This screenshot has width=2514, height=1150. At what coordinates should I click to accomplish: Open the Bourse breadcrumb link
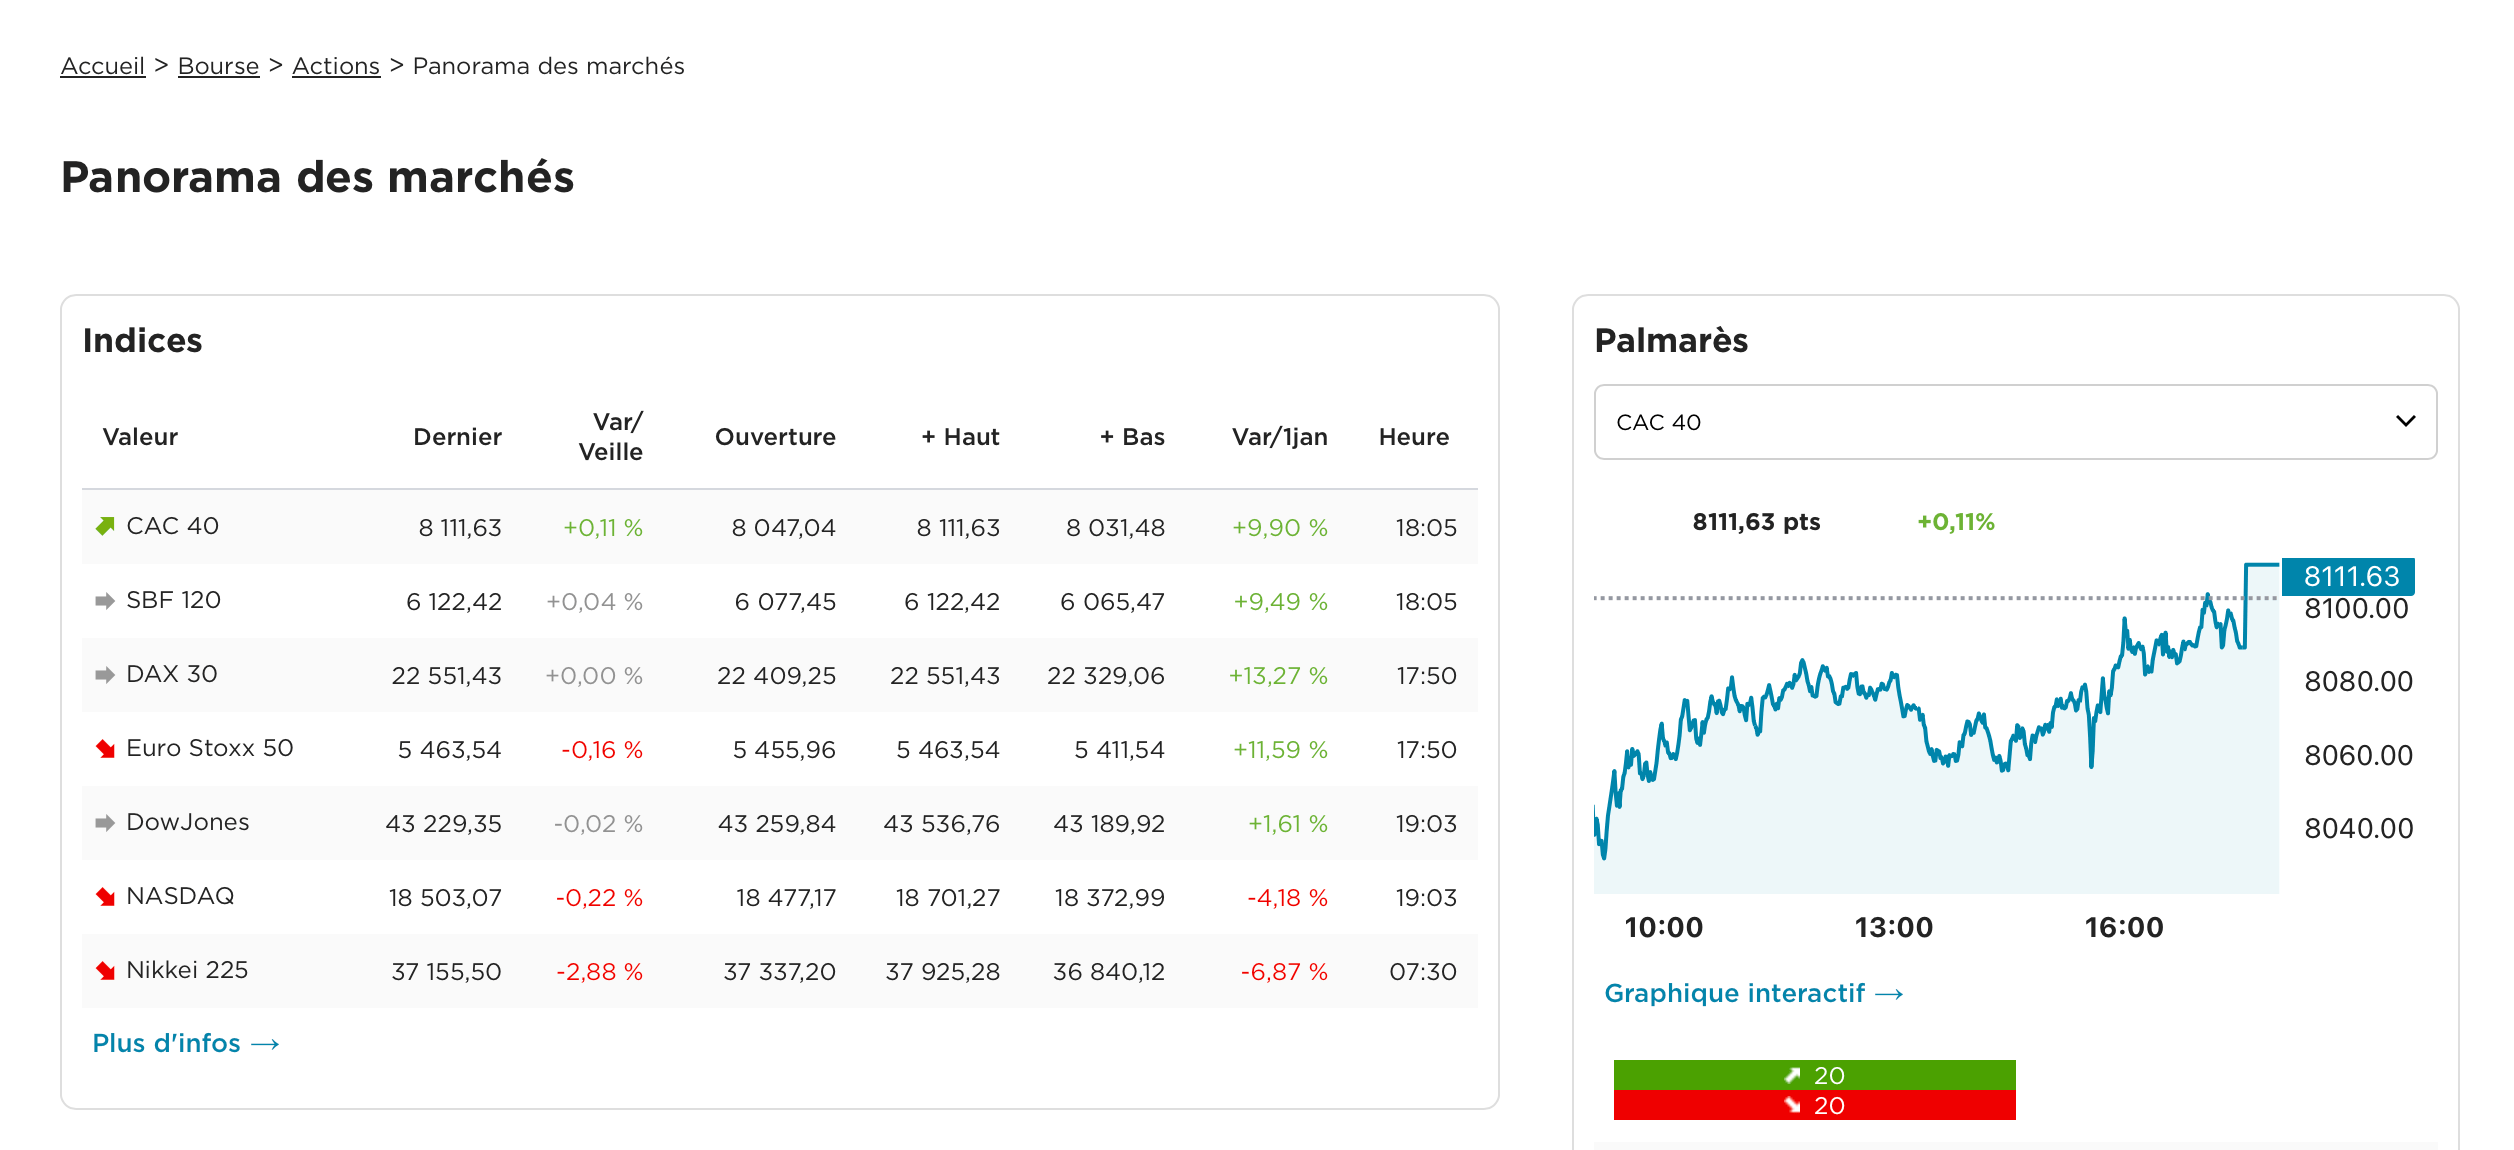click(x=218, y=66)
